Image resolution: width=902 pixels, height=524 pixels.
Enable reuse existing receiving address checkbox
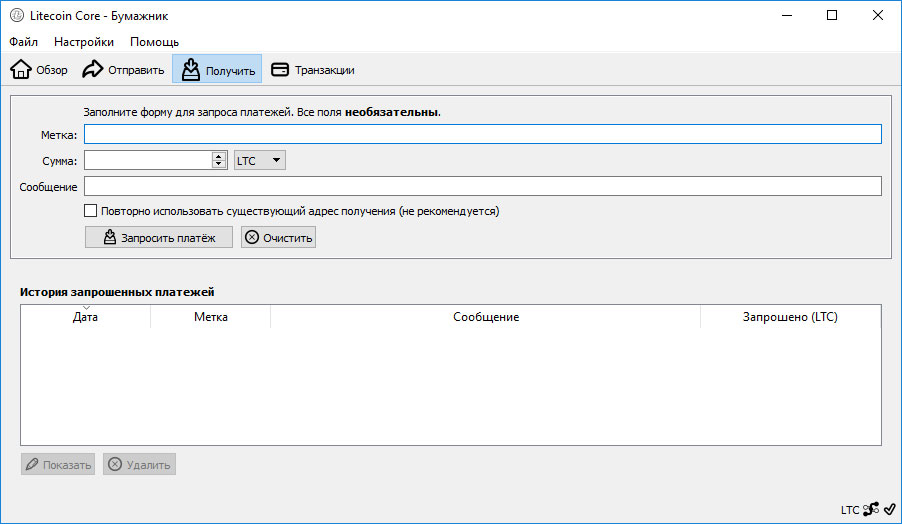(90, 211)
